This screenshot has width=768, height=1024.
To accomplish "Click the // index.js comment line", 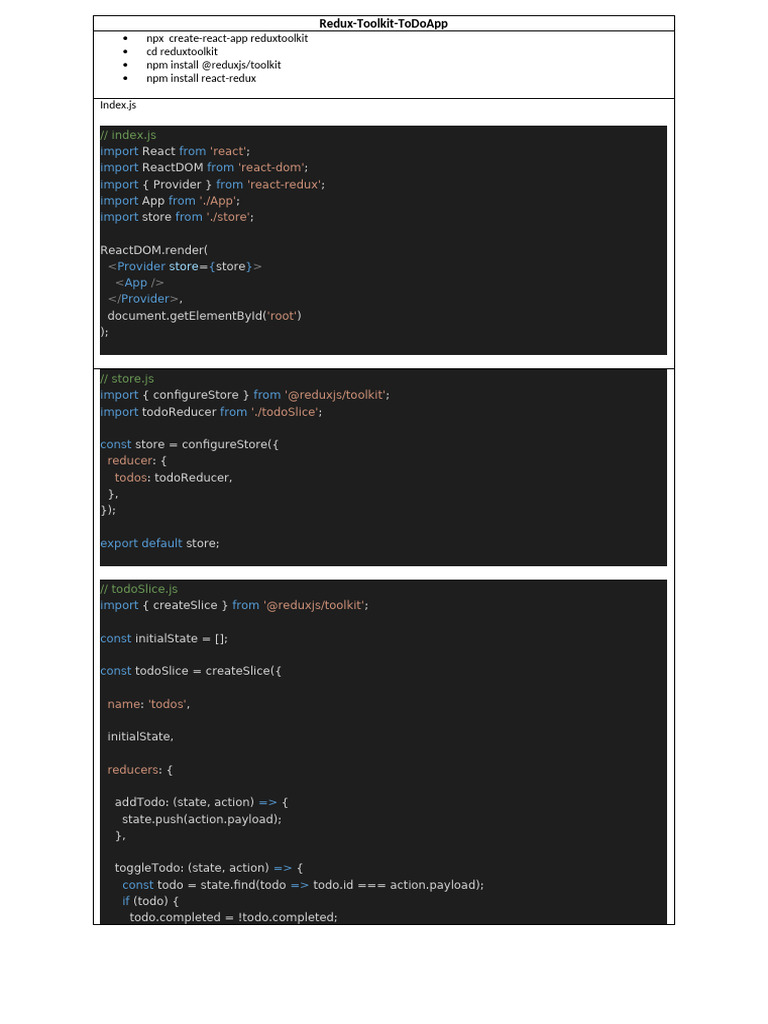I will (129, 135).
